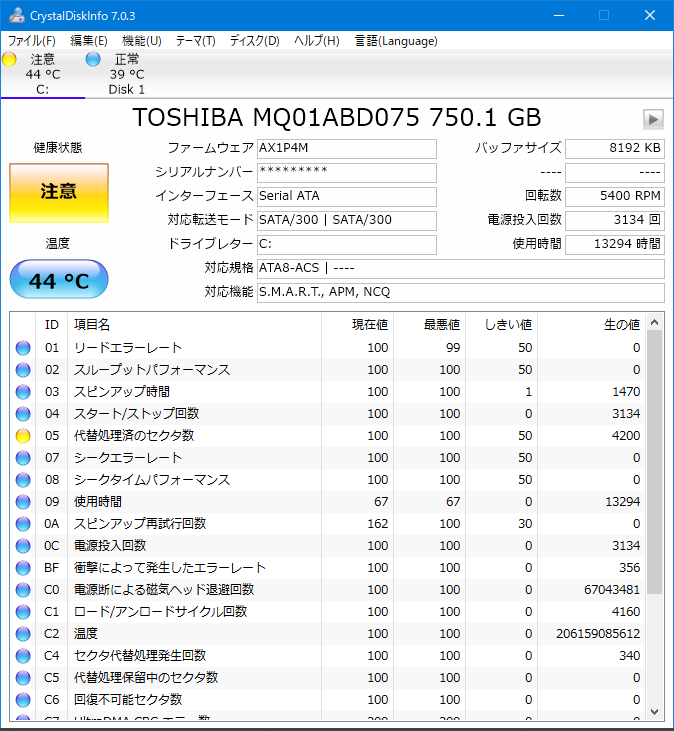
Task: Click the インターフェース field showing Serial ATA
Action: 347,196
